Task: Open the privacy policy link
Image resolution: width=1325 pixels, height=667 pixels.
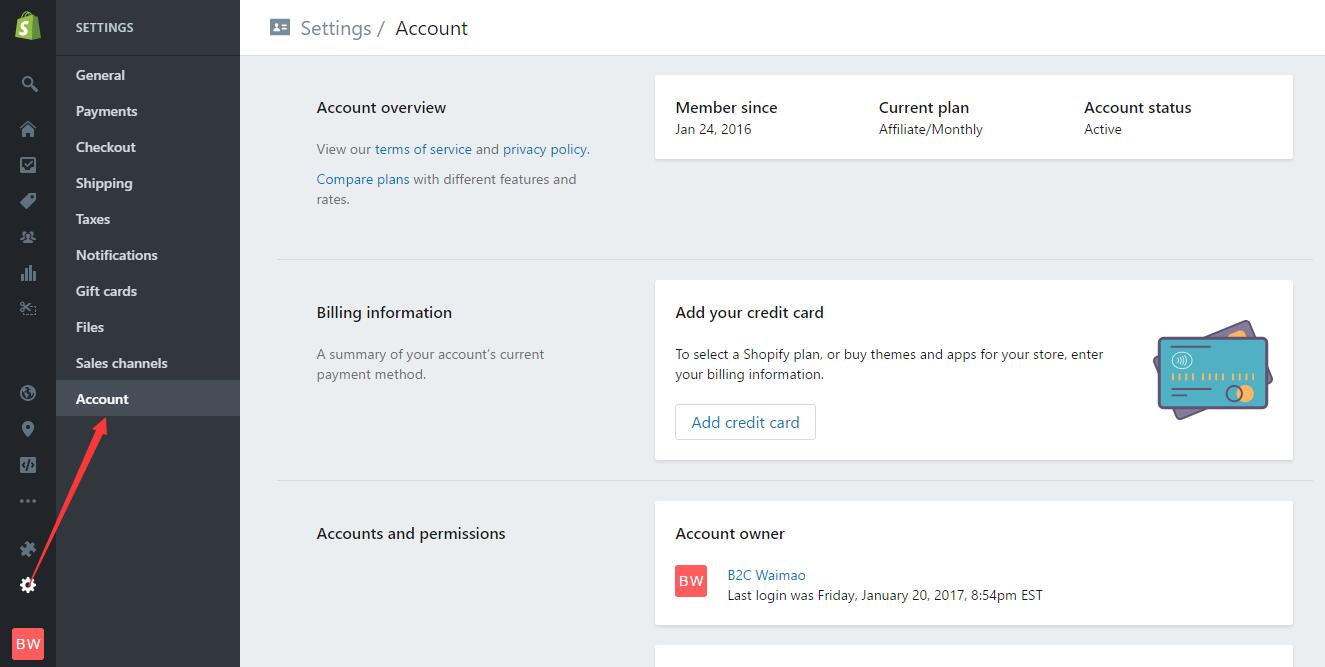Action: [545, 149]
